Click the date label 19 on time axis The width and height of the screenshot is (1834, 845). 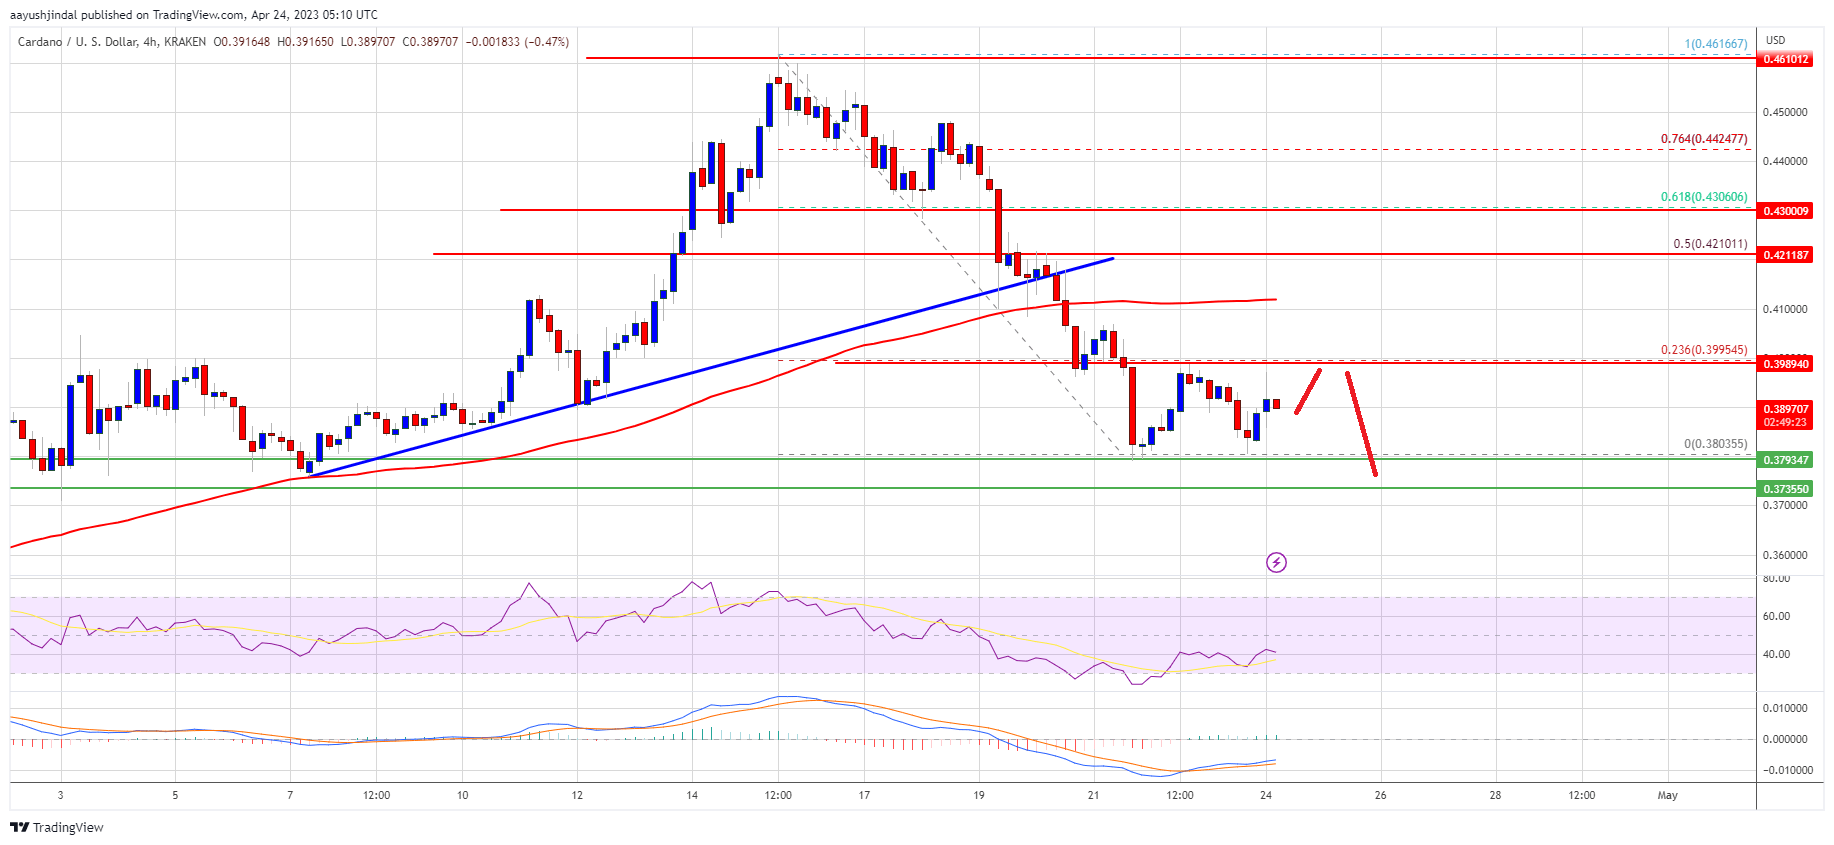point(979,796)
